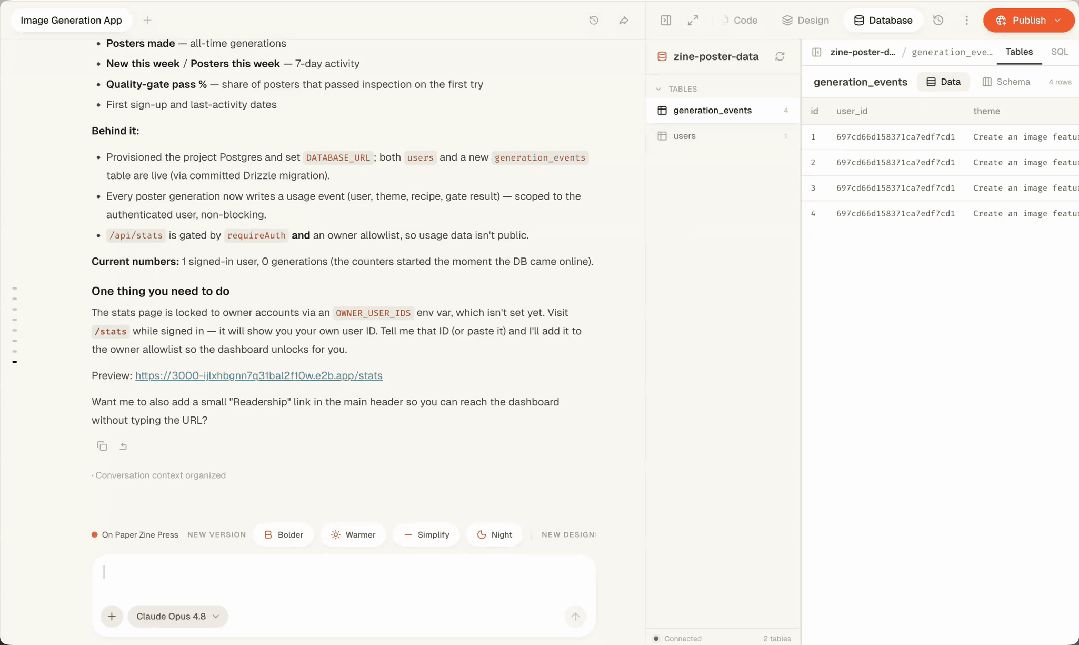Select the Tables tab
The width and height of the screenshot is (1079, 645).
click(x=1019, y=52)
